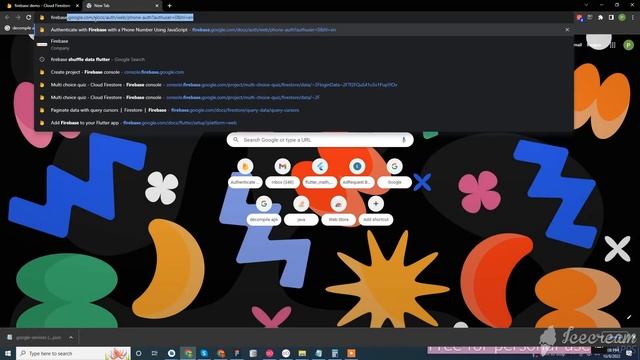Screen dimensions: 640x360
Task: Open the File Explorer icon on taskbar
Action: (302, 353)
